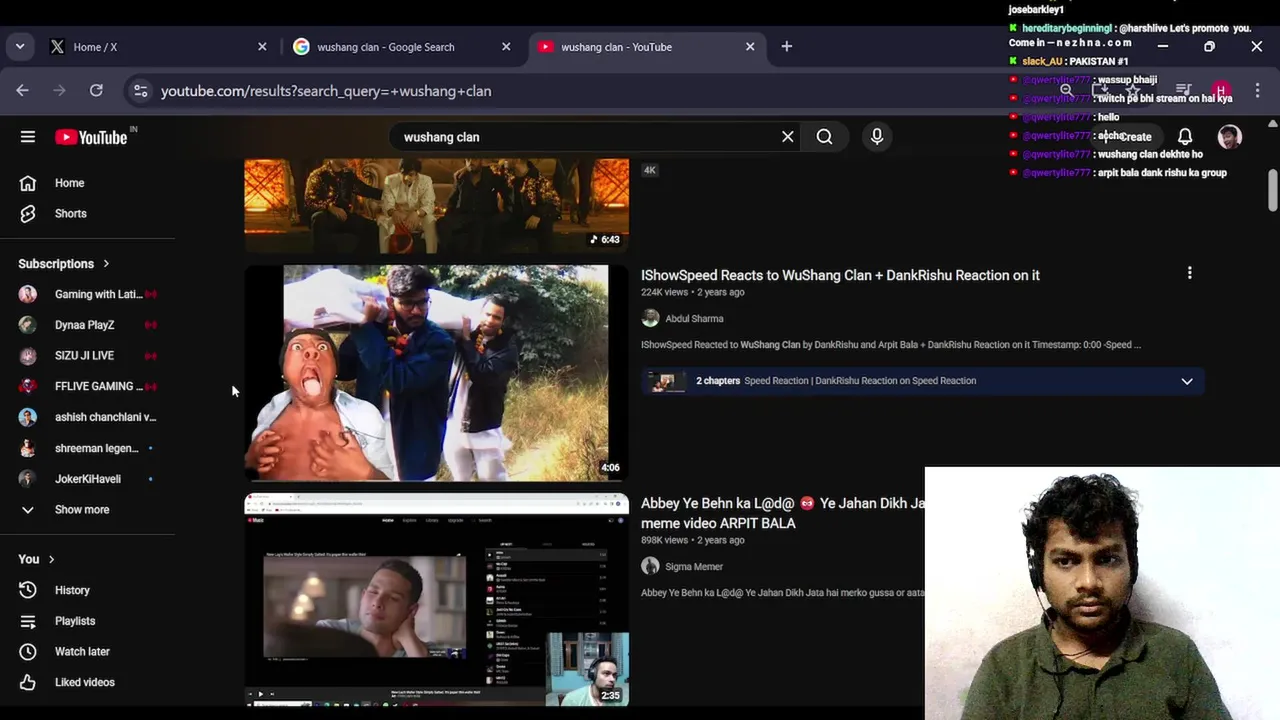1280x720 pixels.
Task: Open Liked videos
Action: coord(85,682)
